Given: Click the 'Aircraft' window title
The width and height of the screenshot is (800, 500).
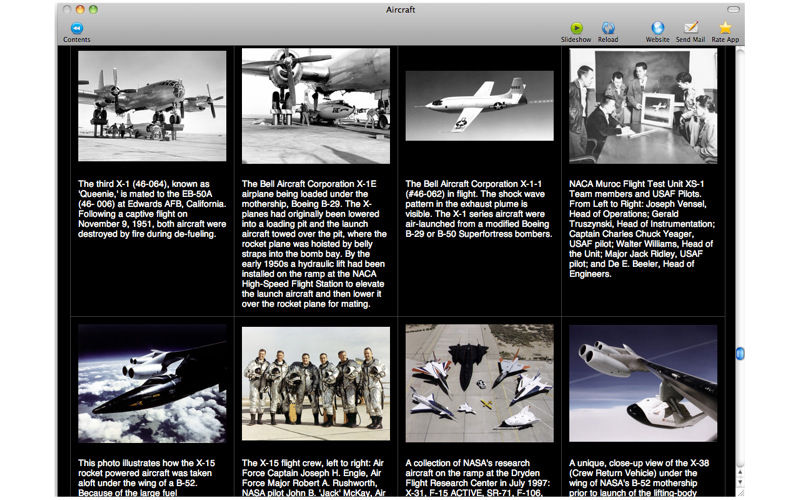Looking at the screenshot, I should 400,9.
